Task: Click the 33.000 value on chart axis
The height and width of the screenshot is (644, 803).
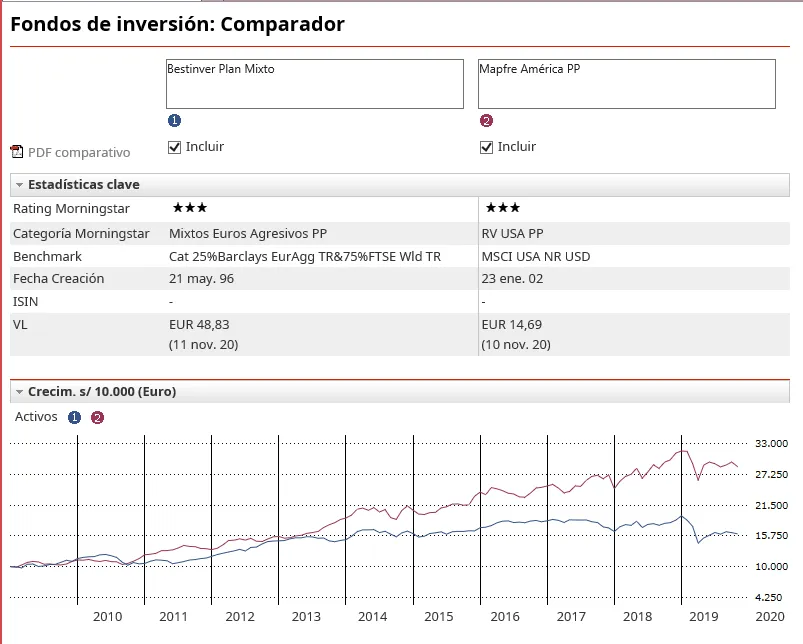Action: pyautogui.click(x=771, y=443)
